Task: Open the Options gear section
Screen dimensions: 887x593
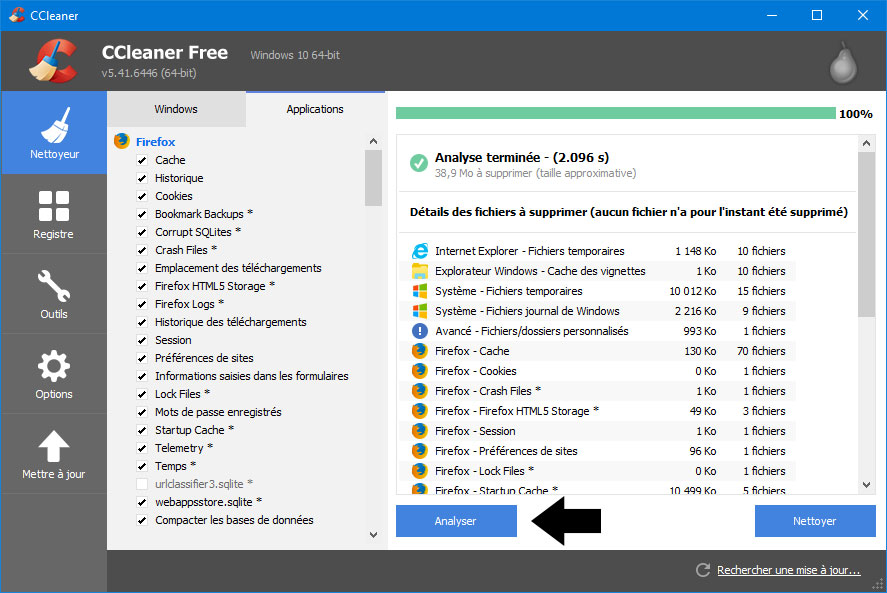Action: coord(54,374)
